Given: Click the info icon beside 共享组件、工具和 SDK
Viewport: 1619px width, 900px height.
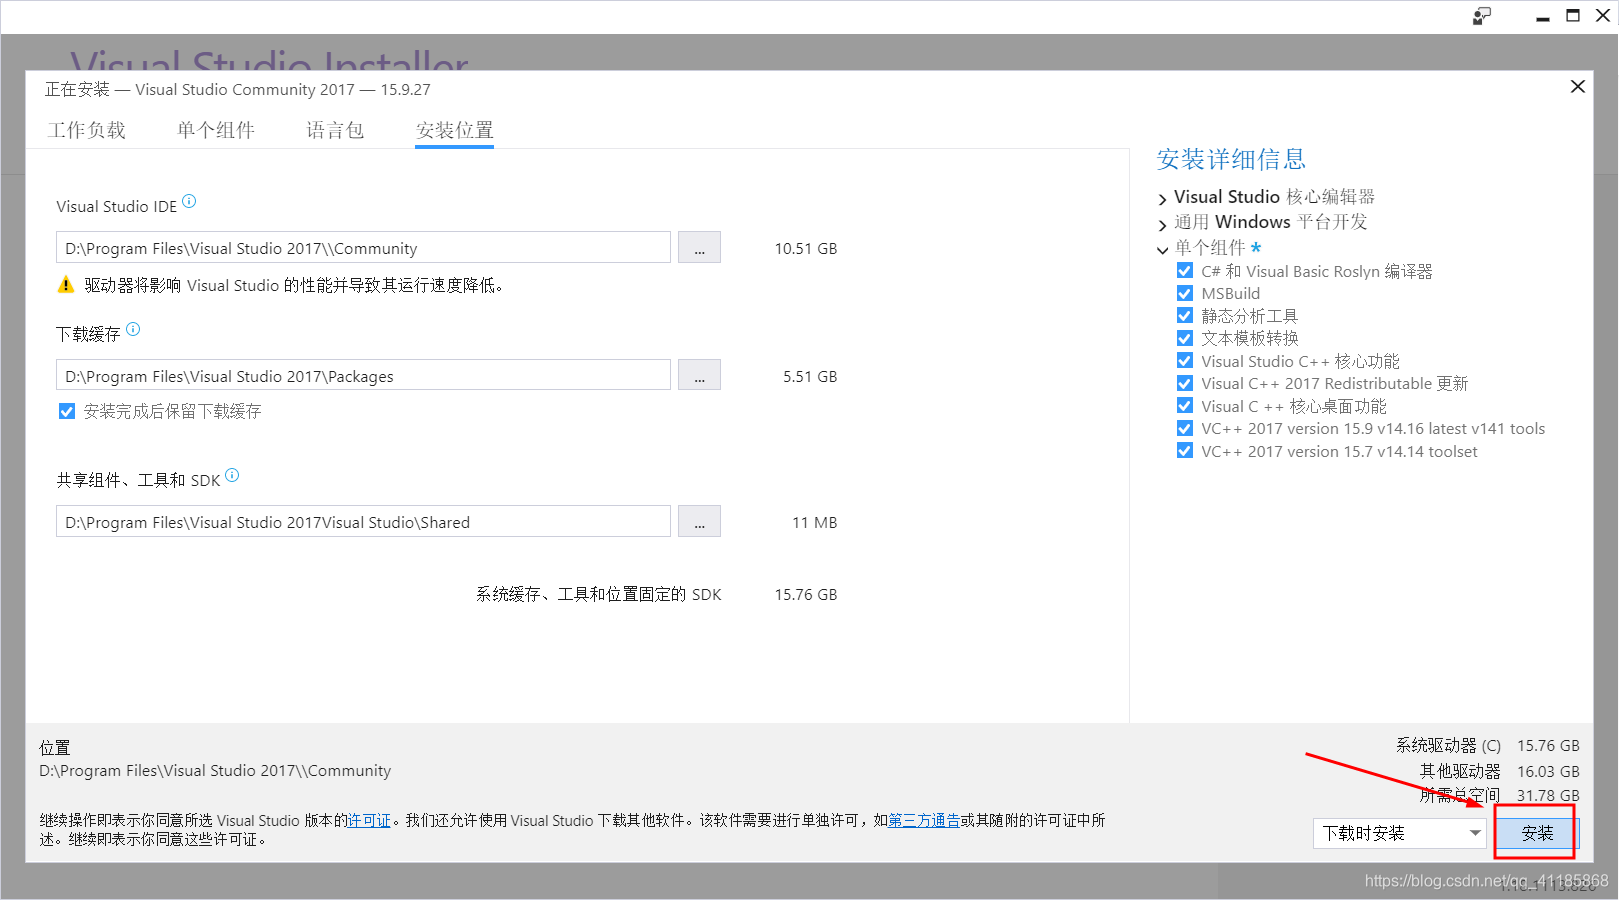Looking at the screenshot, I should click(x=232, y=475).
